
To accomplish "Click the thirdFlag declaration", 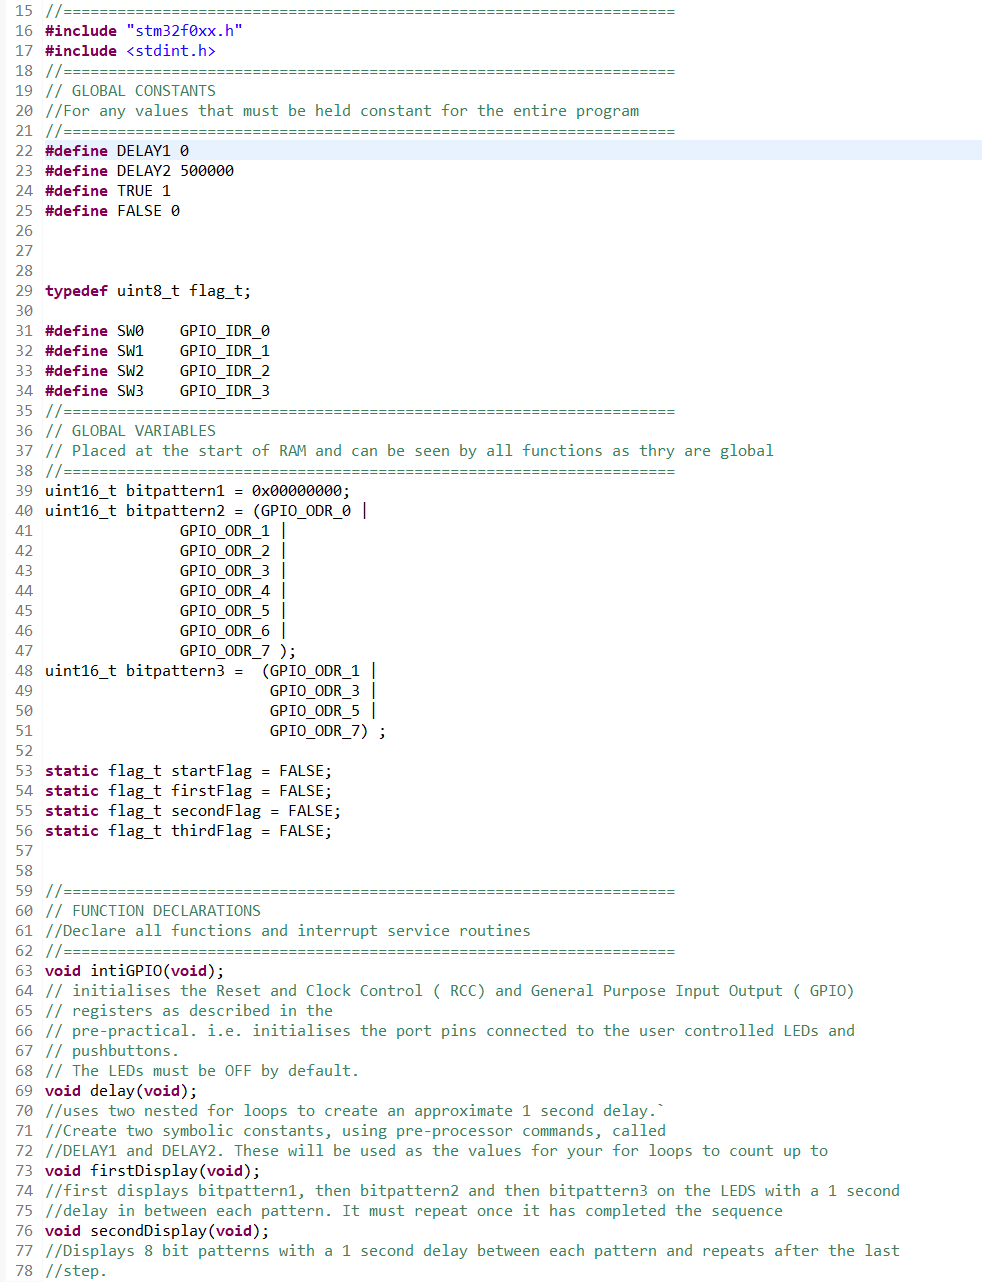I will coord(185,830).
